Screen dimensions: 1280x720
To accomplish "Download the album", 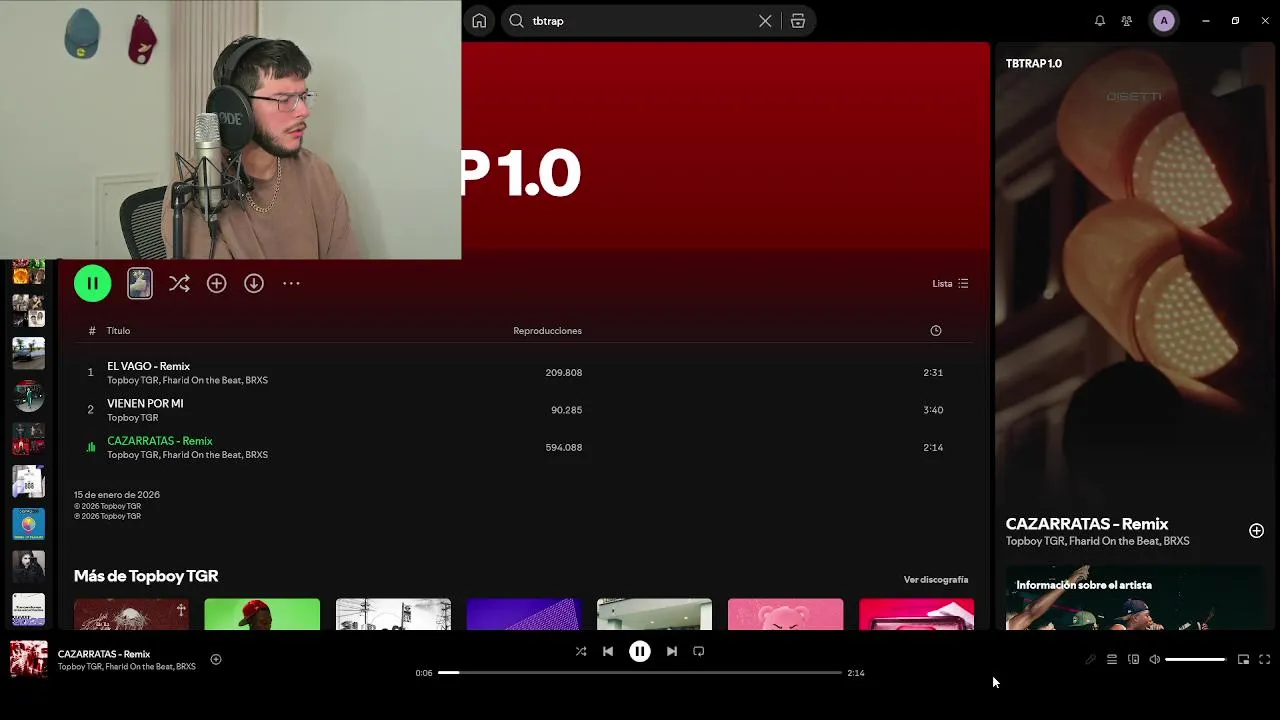I will (254, 284).
